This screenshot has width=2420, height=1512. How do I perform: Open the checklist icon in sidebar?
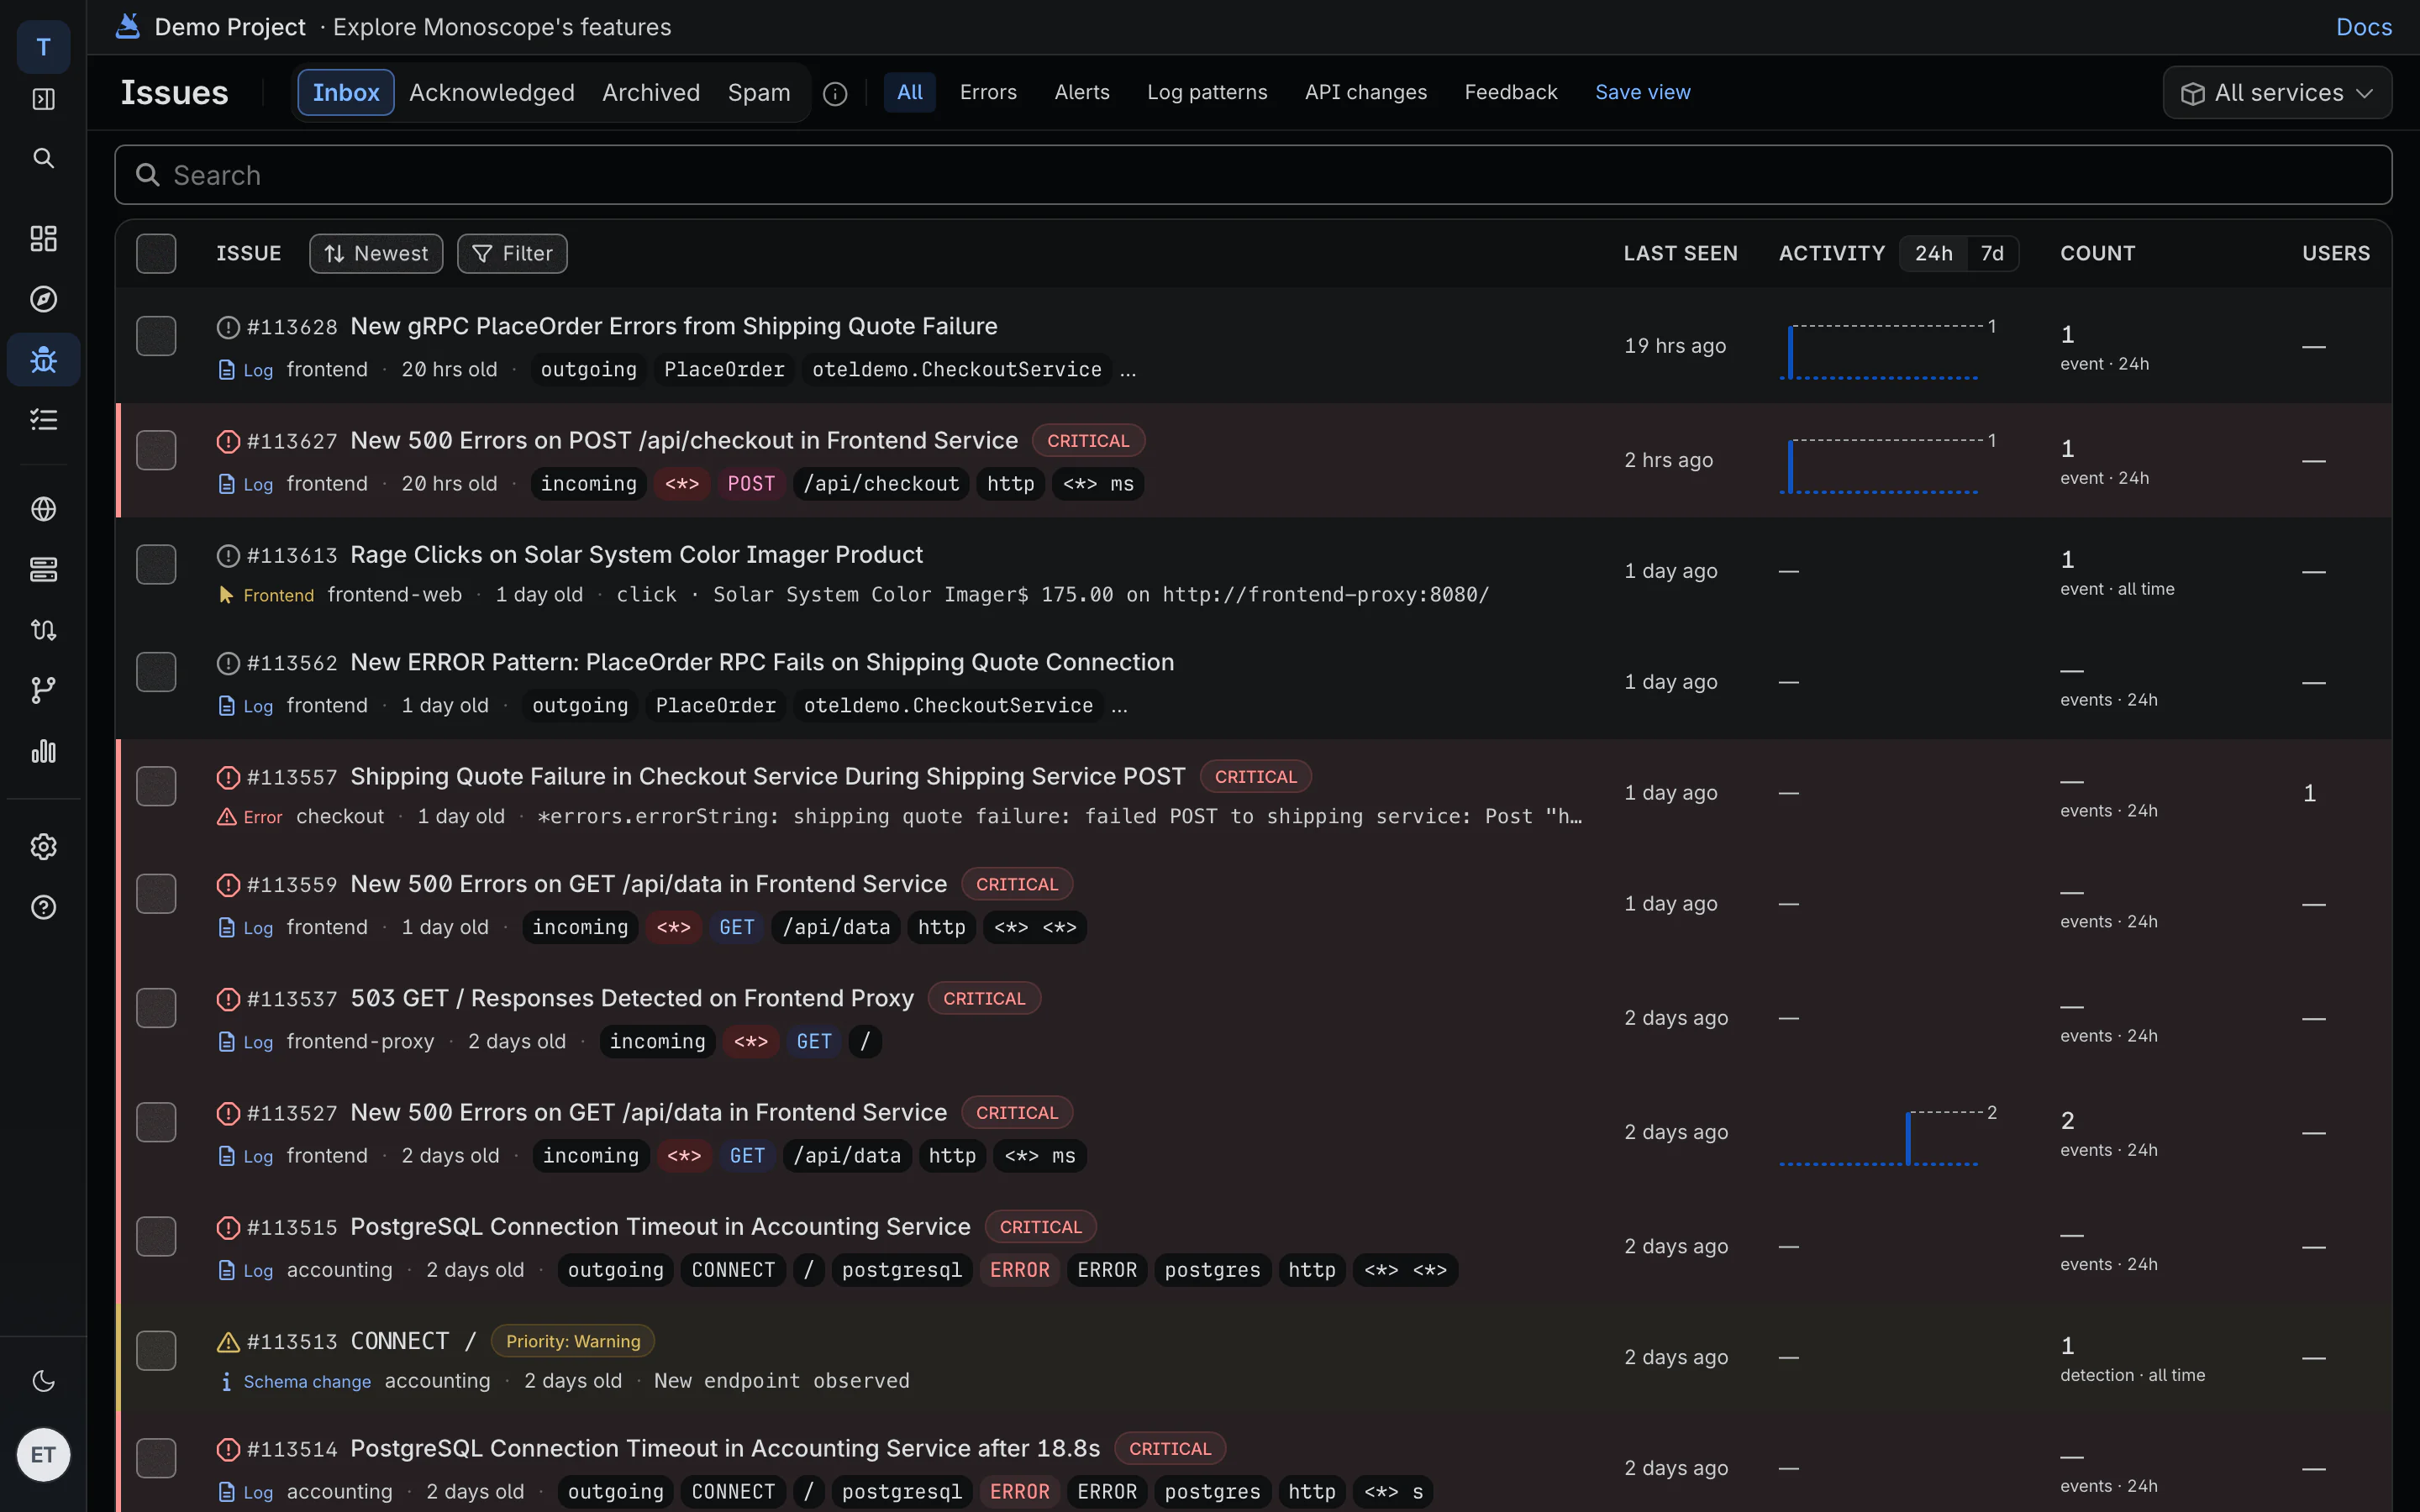click(x=43, y=420)
